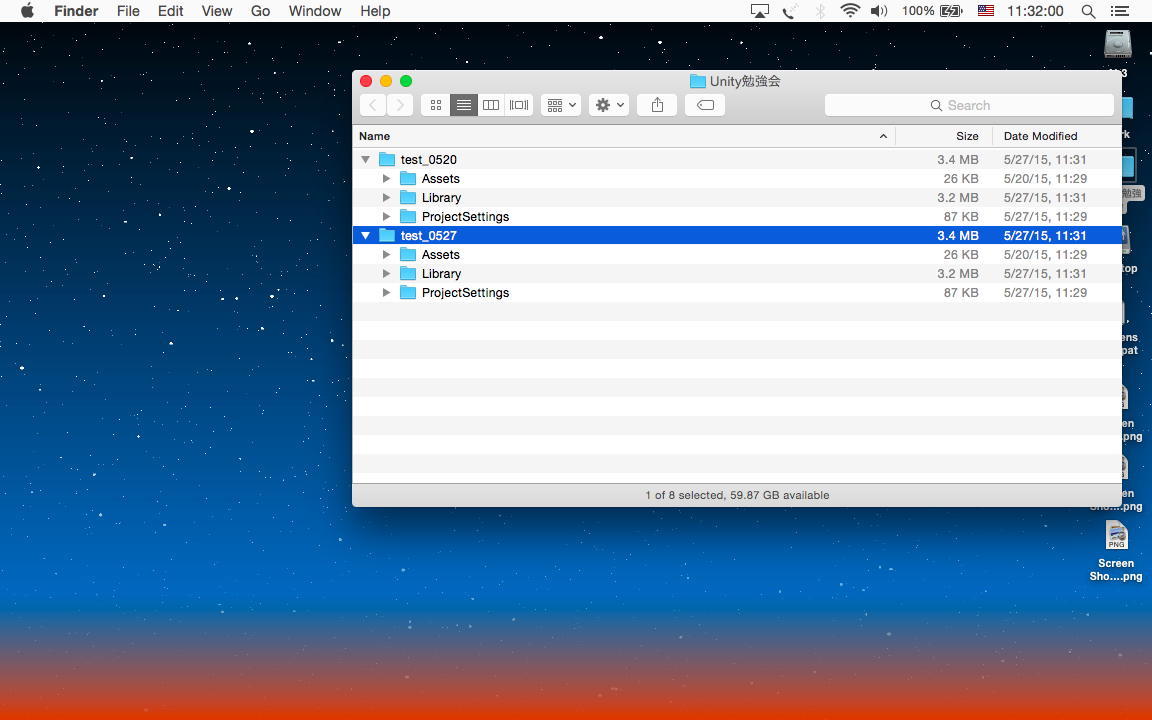Screen dimensions: 1152x720
Task: Open Spotlight search in menu bar
Action: coord(1088,11)
